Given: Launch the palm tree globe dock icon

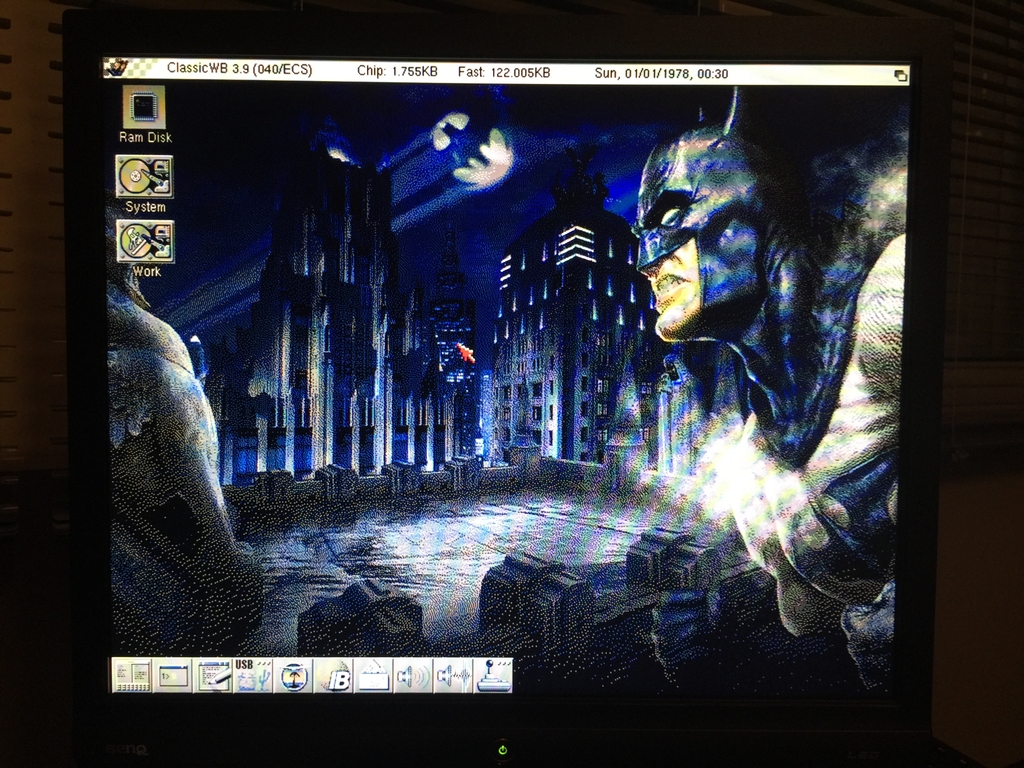Looking at the screenshot, I should (x=293, y=675).
